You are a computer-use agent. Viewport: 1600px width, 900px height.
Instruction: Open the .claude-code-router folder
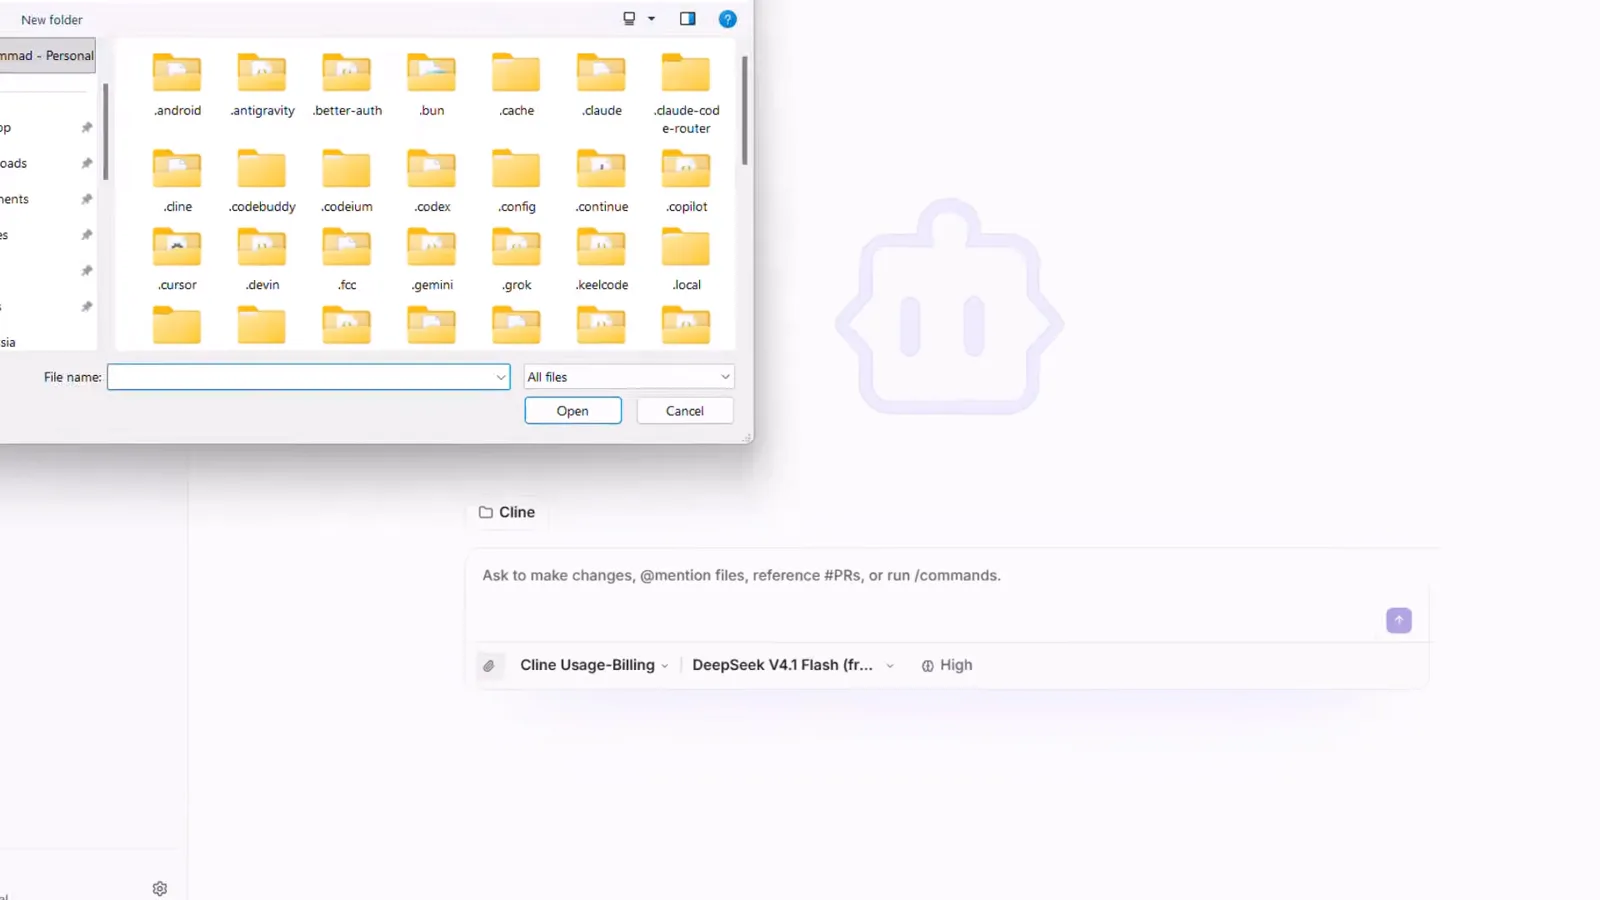tap(686, 94)
